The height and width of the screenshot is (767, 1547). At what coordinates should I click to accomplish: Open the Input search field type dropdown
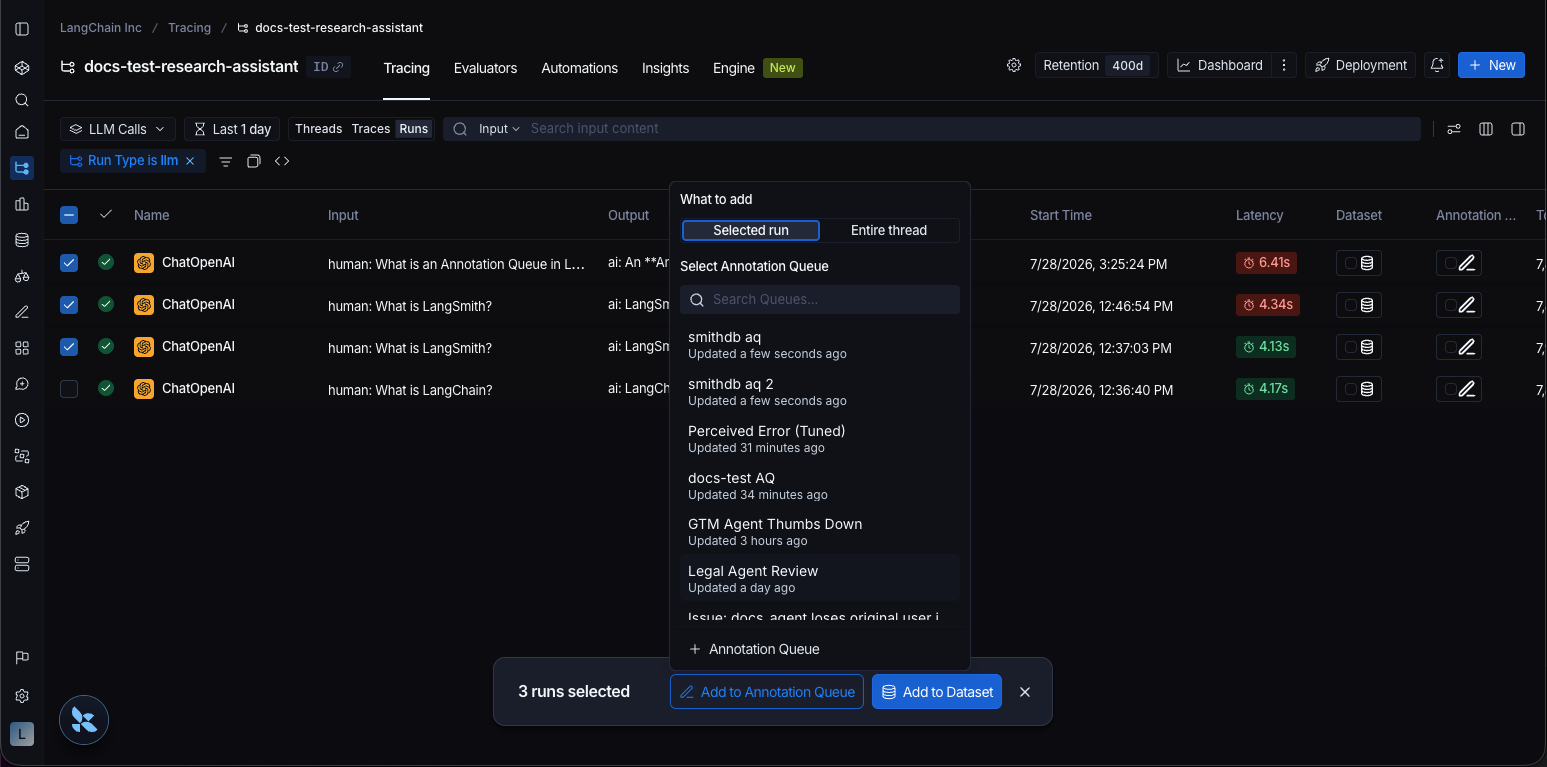pos(499,129)
